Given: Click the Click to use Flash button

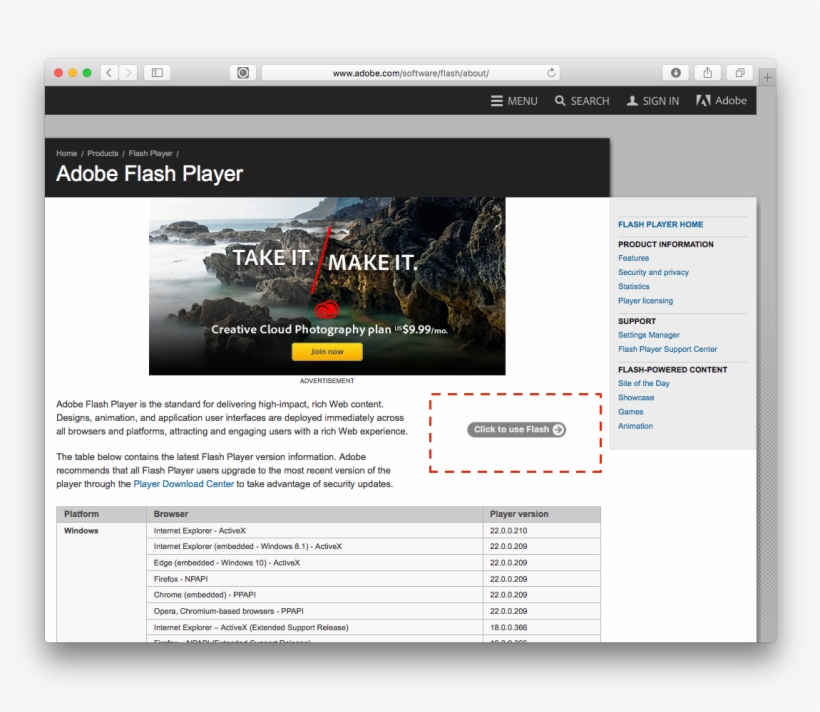Looking at the screenshot, I should coord(516,430).
